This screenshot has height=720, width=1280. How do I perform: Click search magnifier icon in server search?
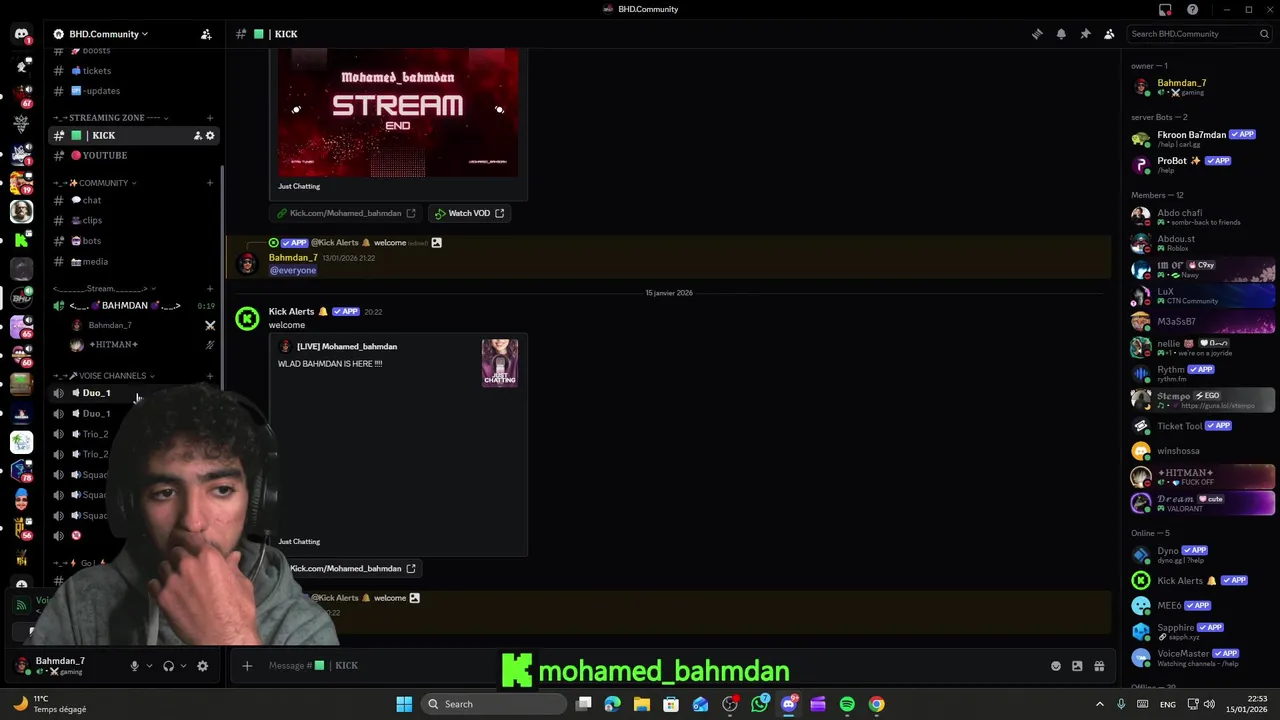[x=1264, y=34]
